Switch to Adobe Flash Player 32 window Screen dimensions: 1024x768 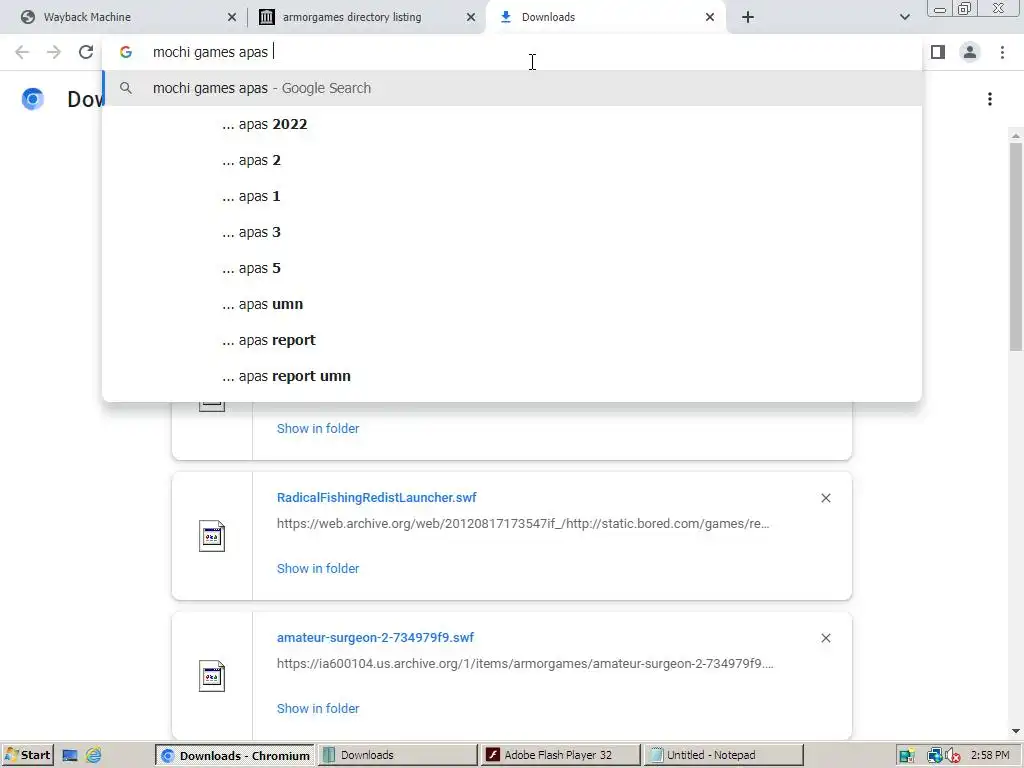[560, 755]
